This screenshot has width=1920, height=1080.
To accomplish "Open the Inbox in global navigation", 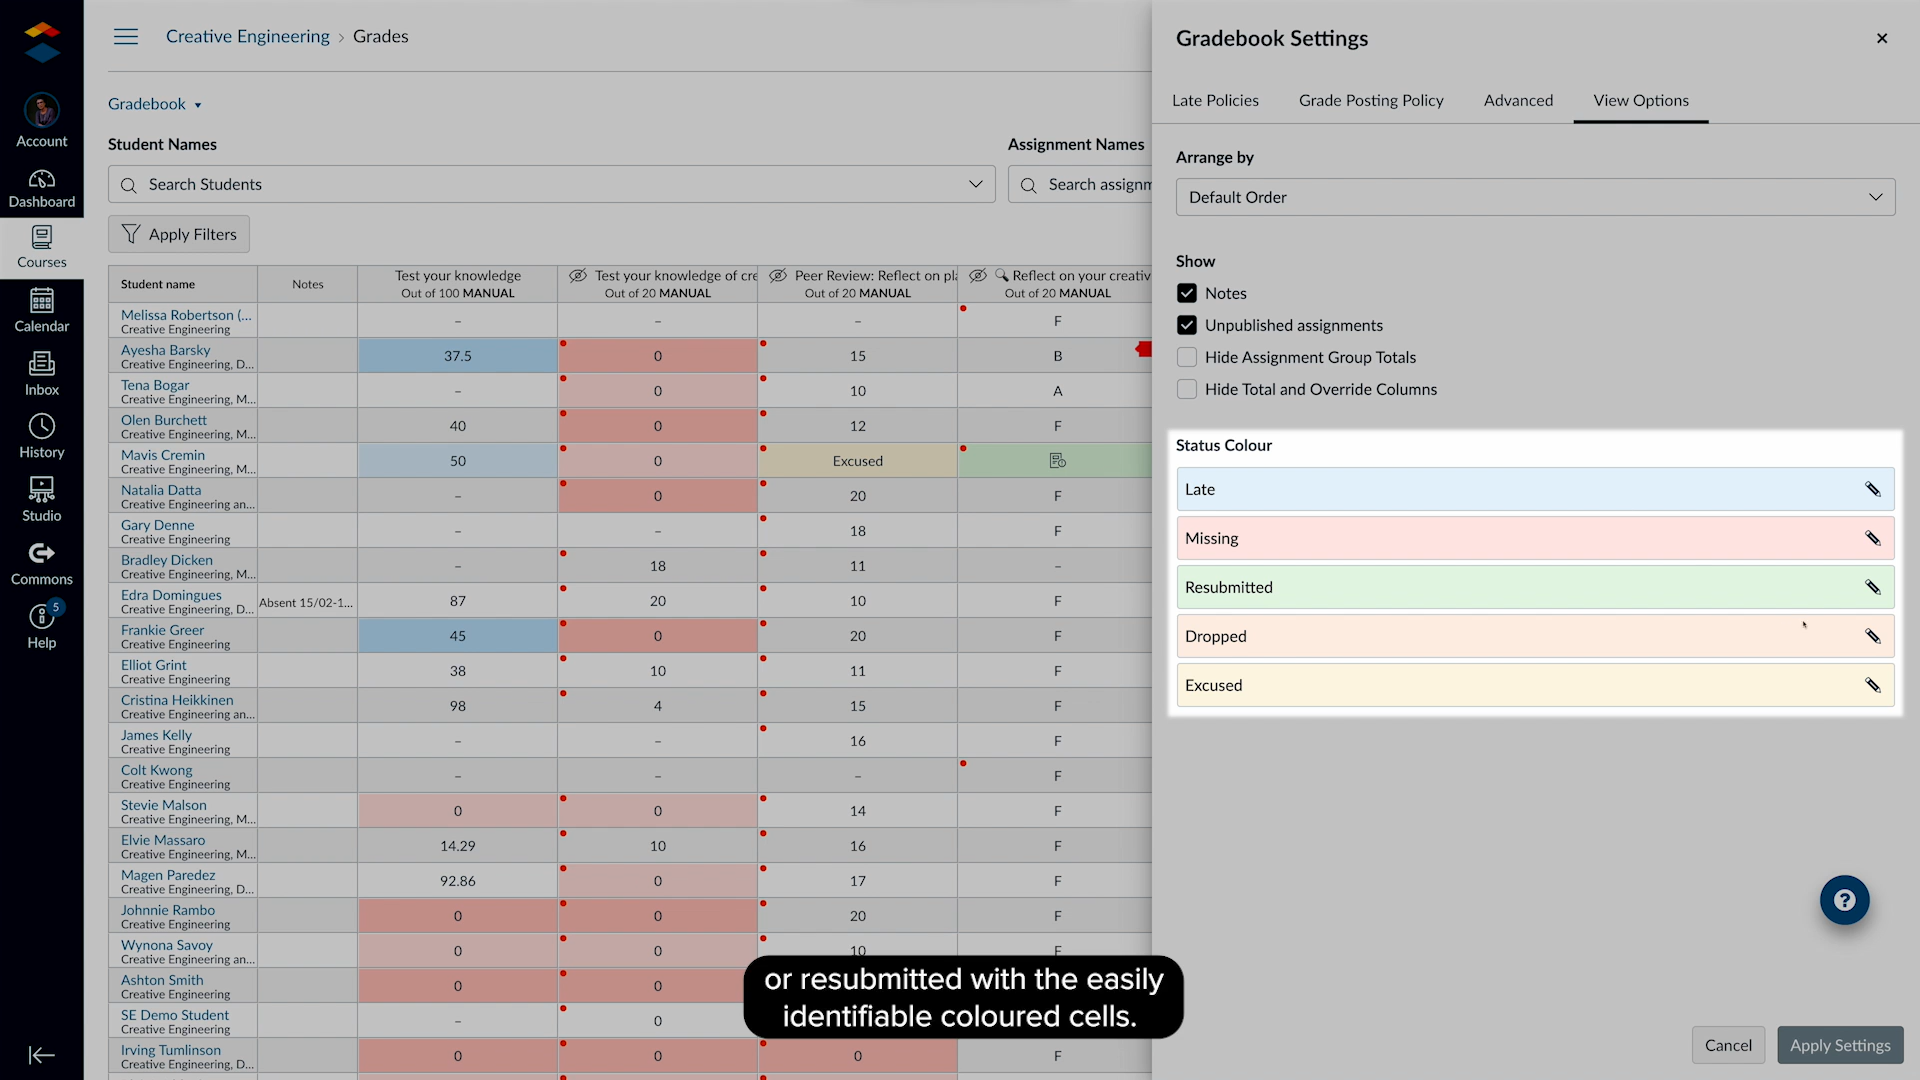I will coord(41,374).
